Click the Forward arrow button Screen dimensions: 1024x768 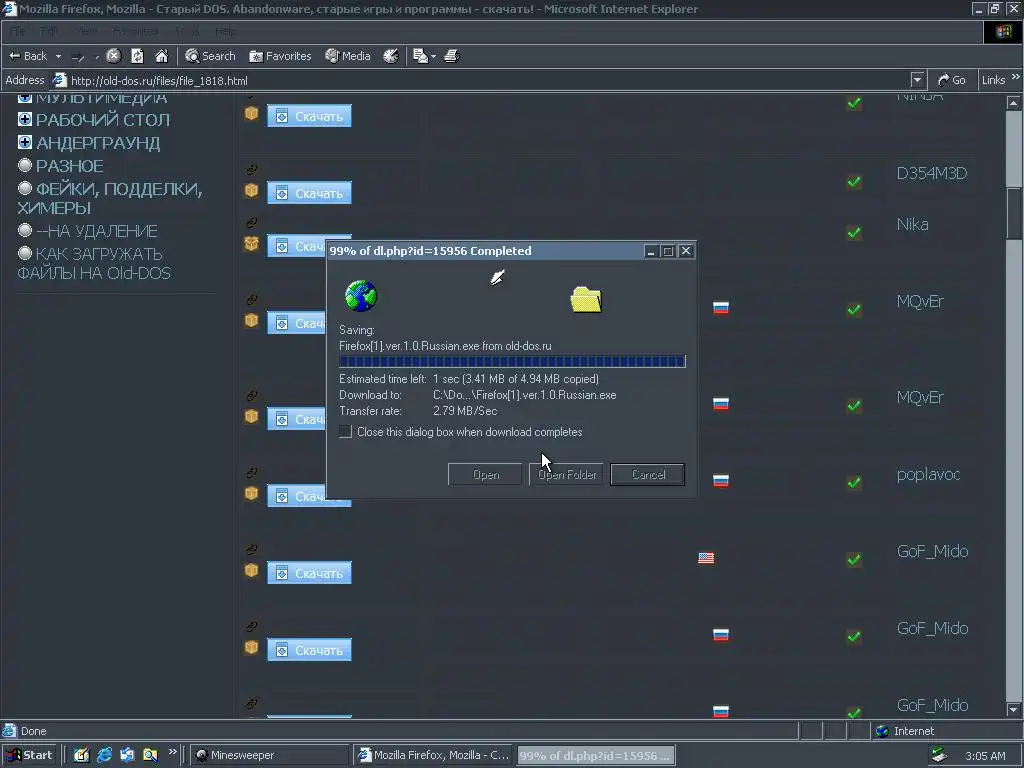78,57
